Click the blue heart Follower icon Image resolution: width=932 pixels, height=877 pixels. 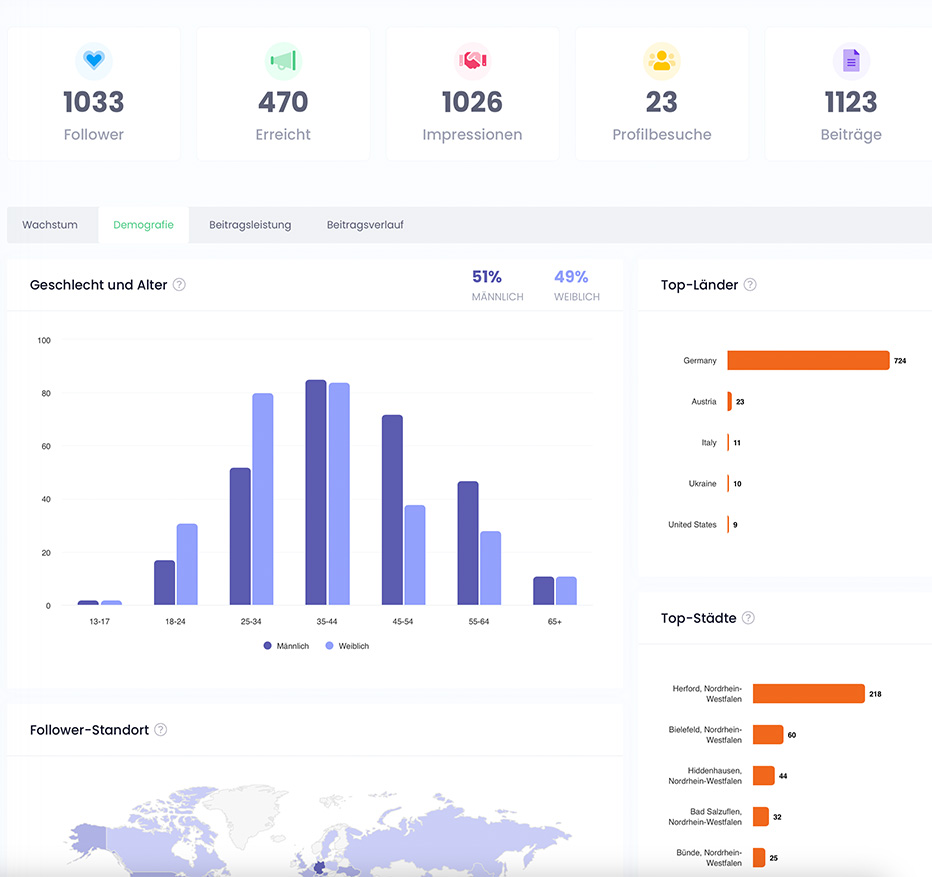94,61
